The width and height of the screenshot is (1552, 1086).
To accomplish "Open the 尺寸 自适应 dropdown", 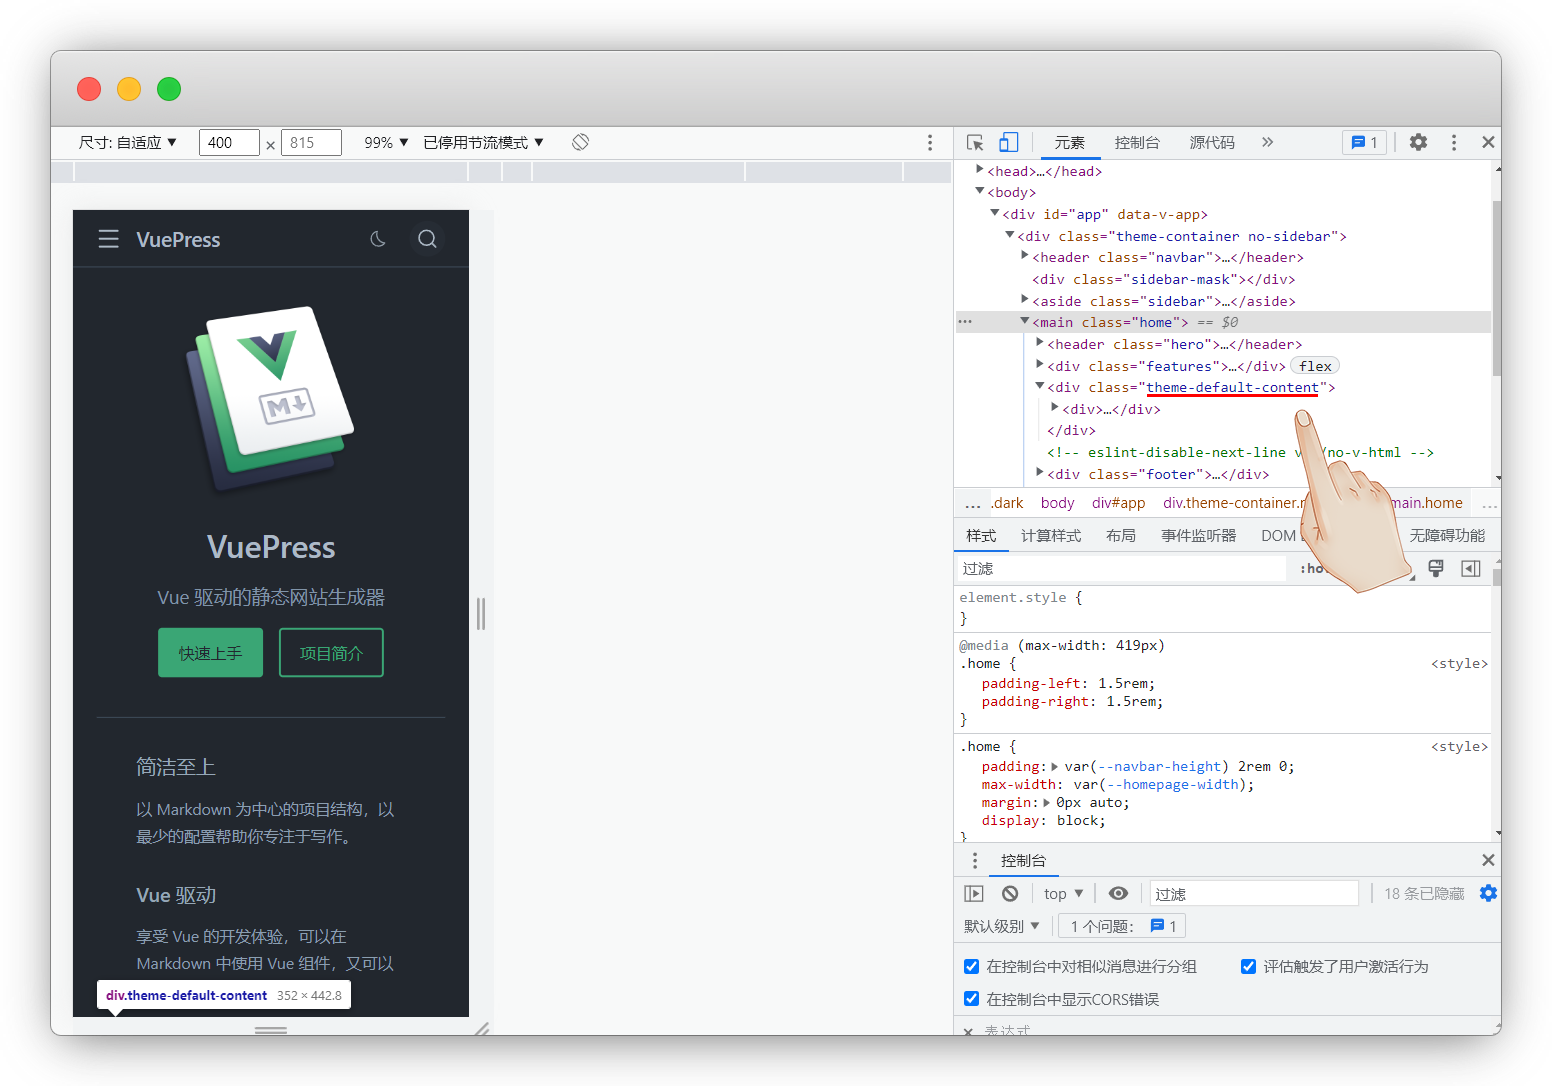I will point(129,142).
